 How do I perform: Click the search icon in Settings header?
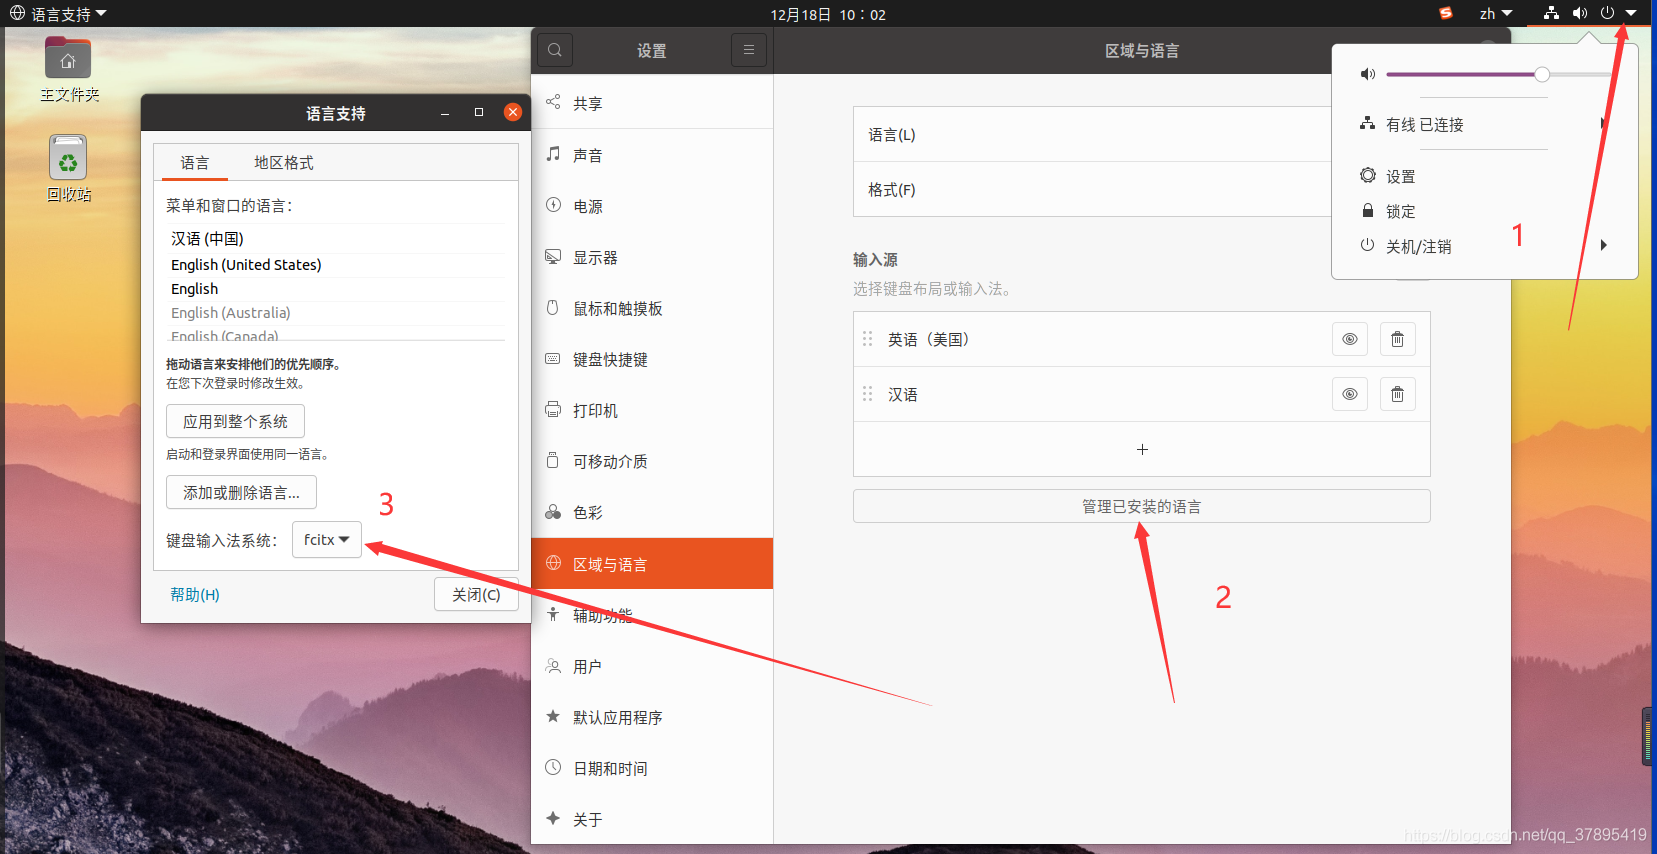pos(555,50)
